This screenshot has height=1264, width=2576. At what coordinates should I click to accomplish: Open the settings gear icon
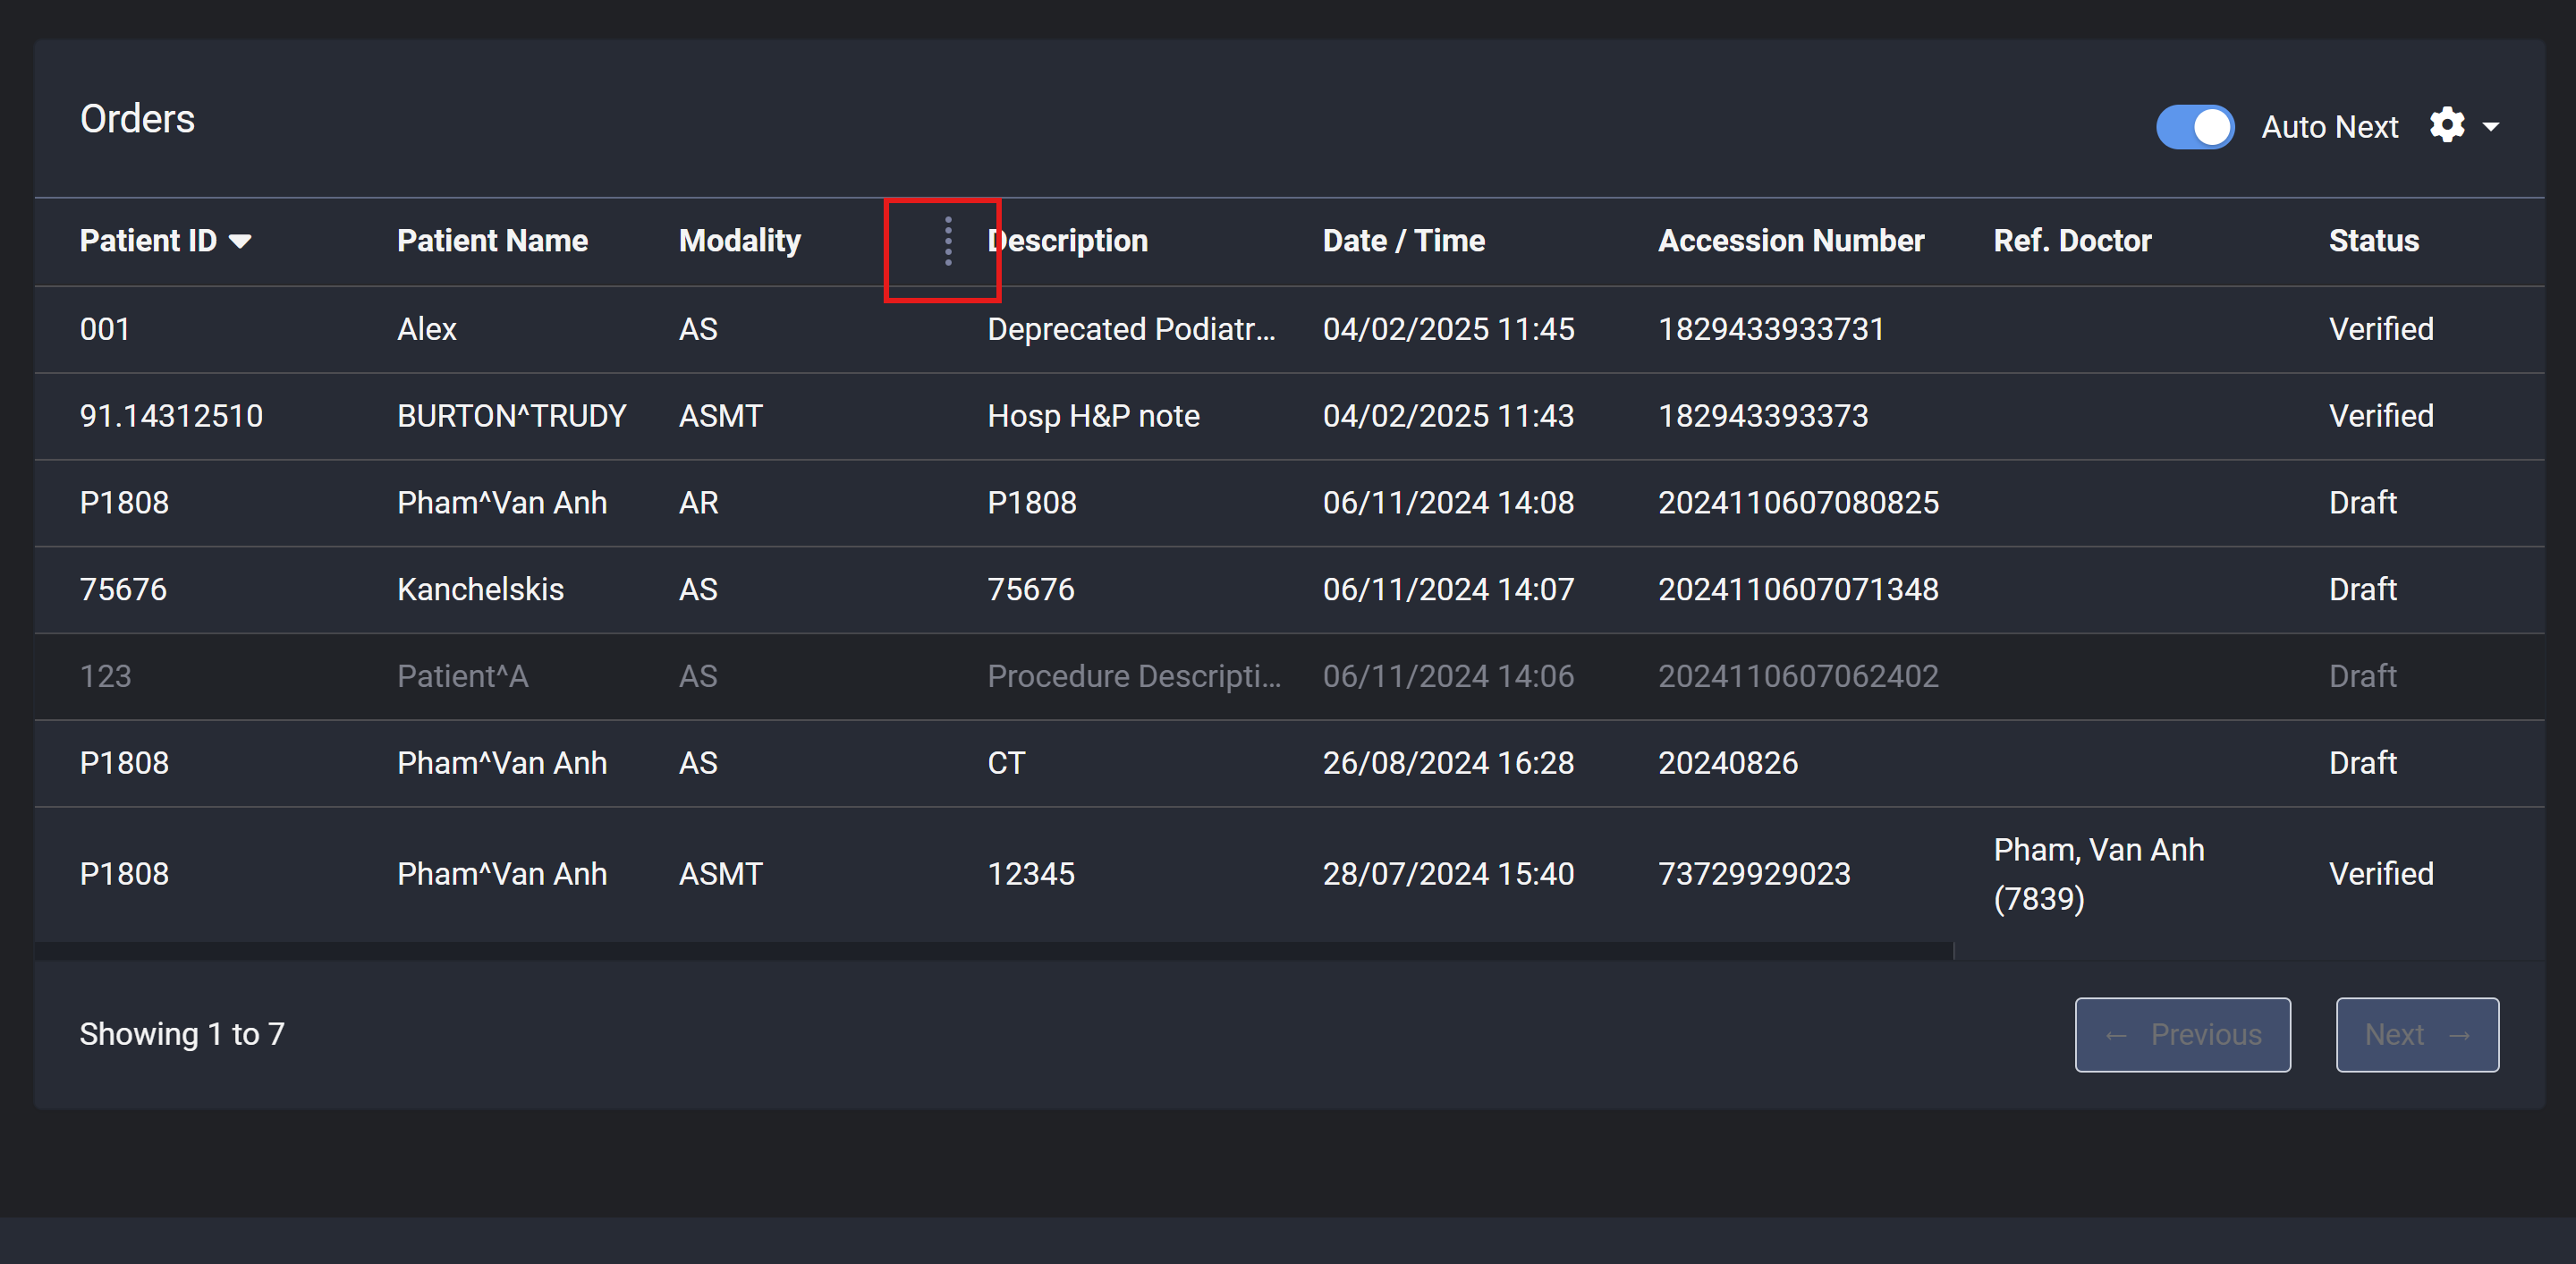click(x=2446, y=126)
